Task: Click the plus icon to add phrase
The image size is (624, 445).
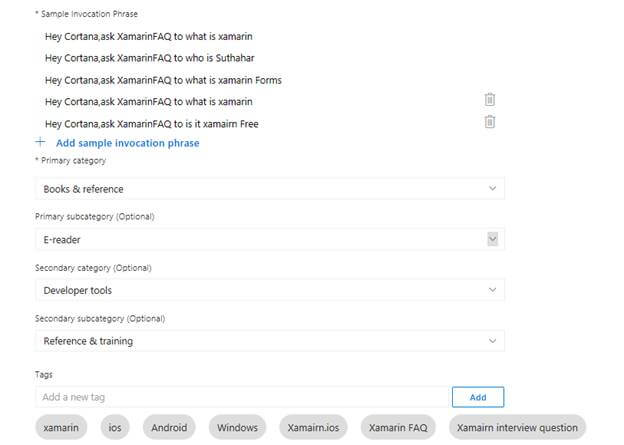Action: pyautogui.click(x=41, y=143)
